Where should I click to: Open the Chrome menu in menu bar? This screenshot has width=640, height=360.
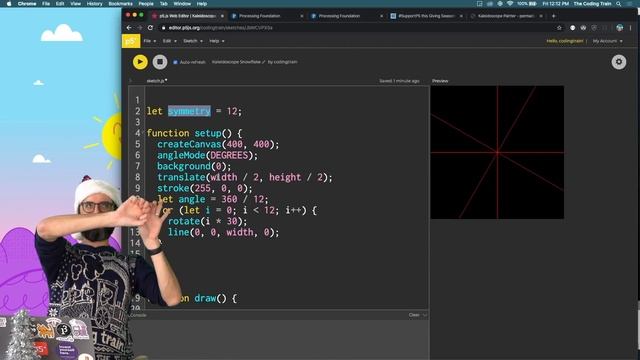coord(27,4)
